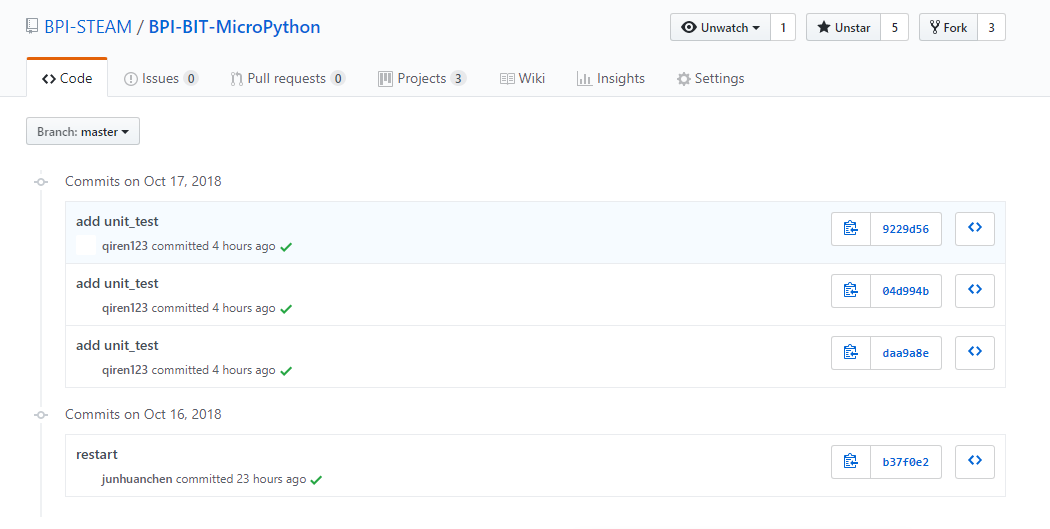
Task: Open the add unit_test commit title of 9229d56
Action: 117,222
